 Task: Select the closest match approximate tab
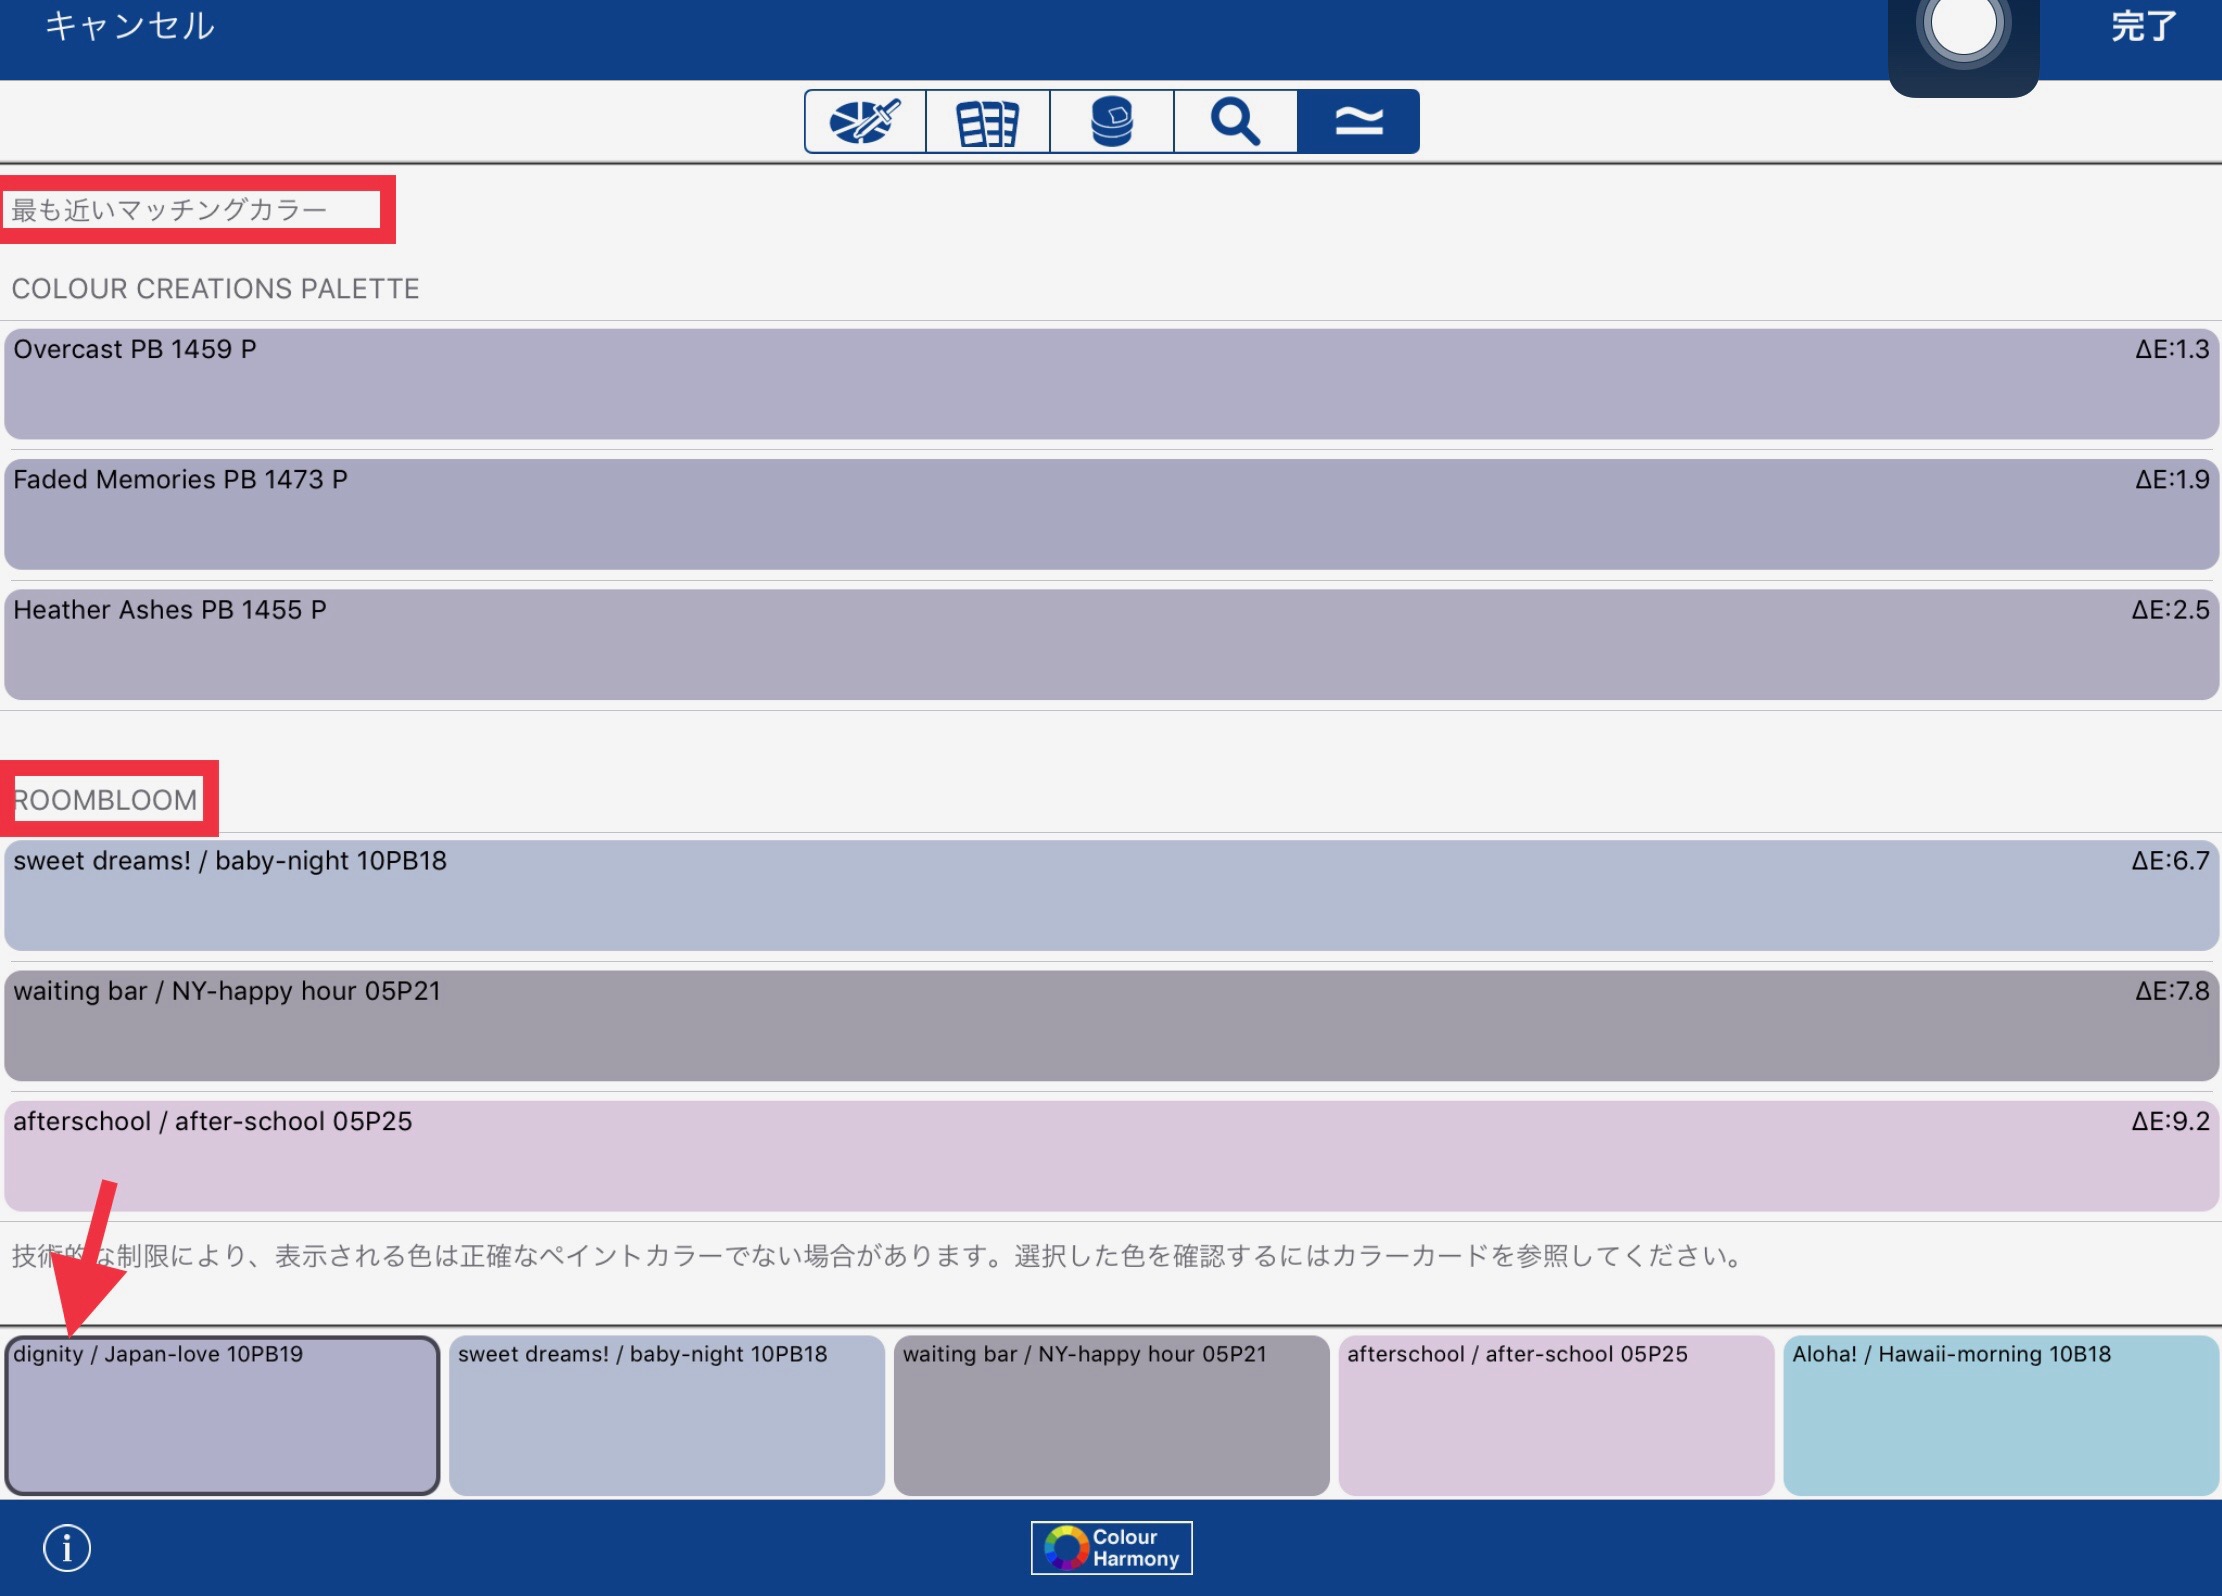tap(1359, 121)
